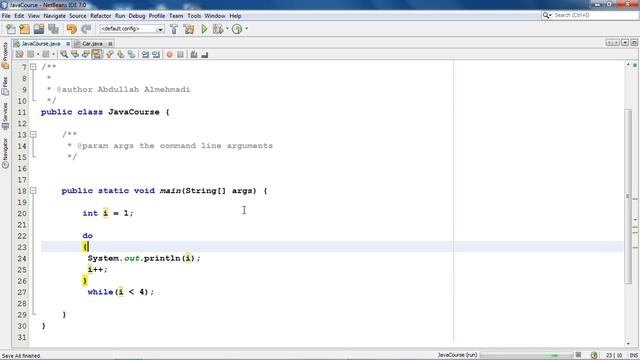Click the Comment editor toolbar icon

pos(194,54)
